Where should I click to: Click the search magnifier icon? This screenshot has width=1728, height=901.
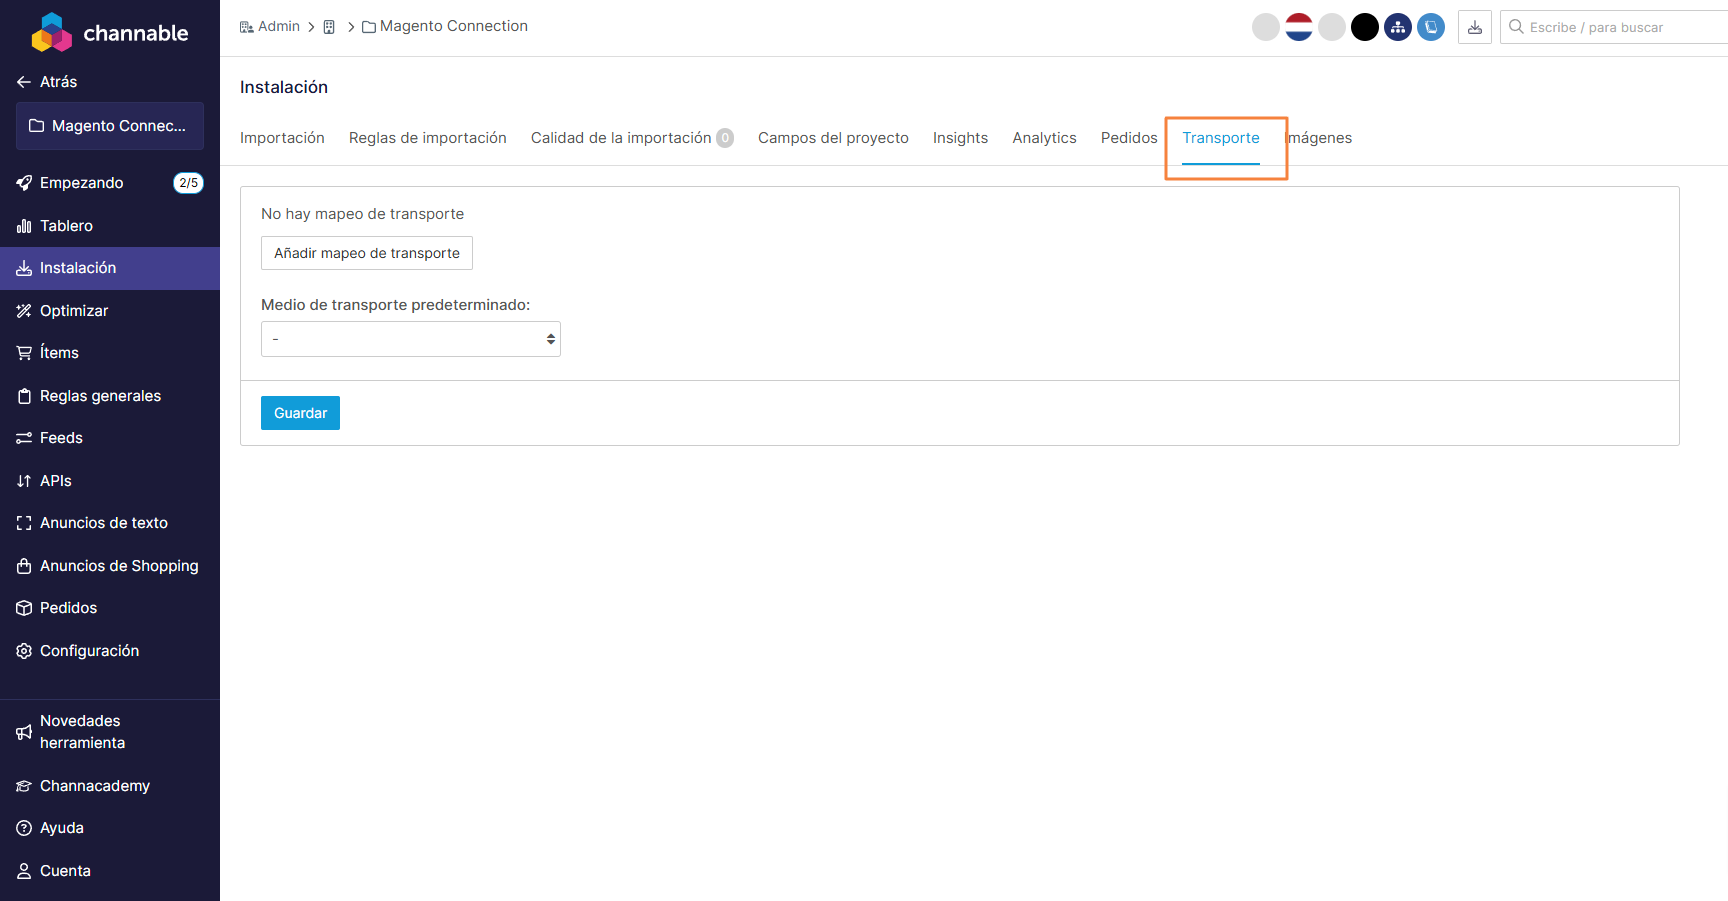1516,27
